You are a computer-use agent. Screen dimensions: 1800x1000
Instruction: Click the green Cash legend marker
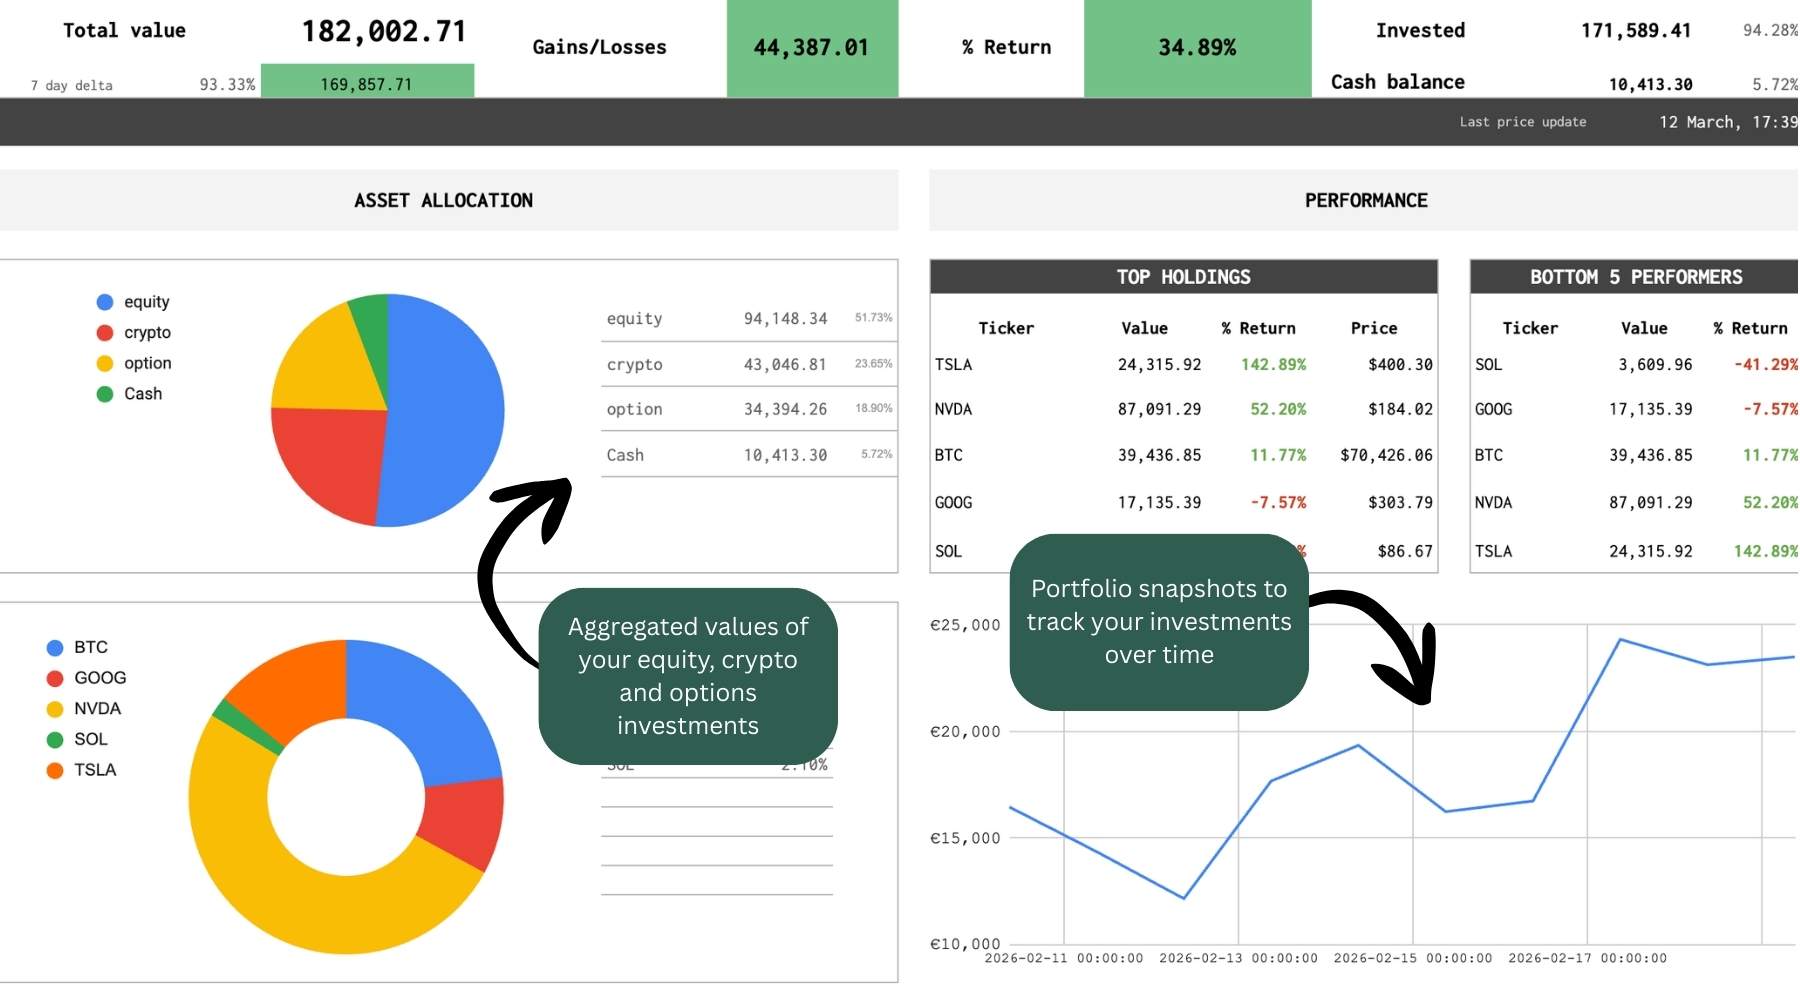[x=105, y=394]
